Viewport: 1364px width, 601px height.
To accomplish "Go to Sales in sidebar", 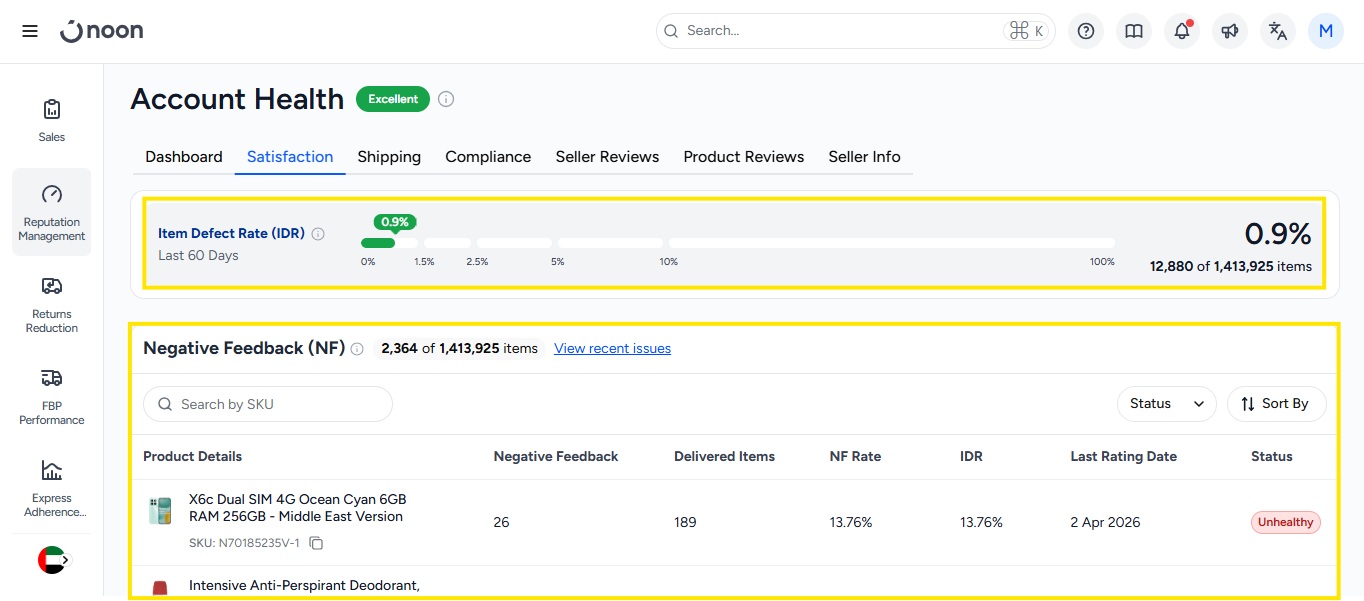I will (x=52, y=120).
